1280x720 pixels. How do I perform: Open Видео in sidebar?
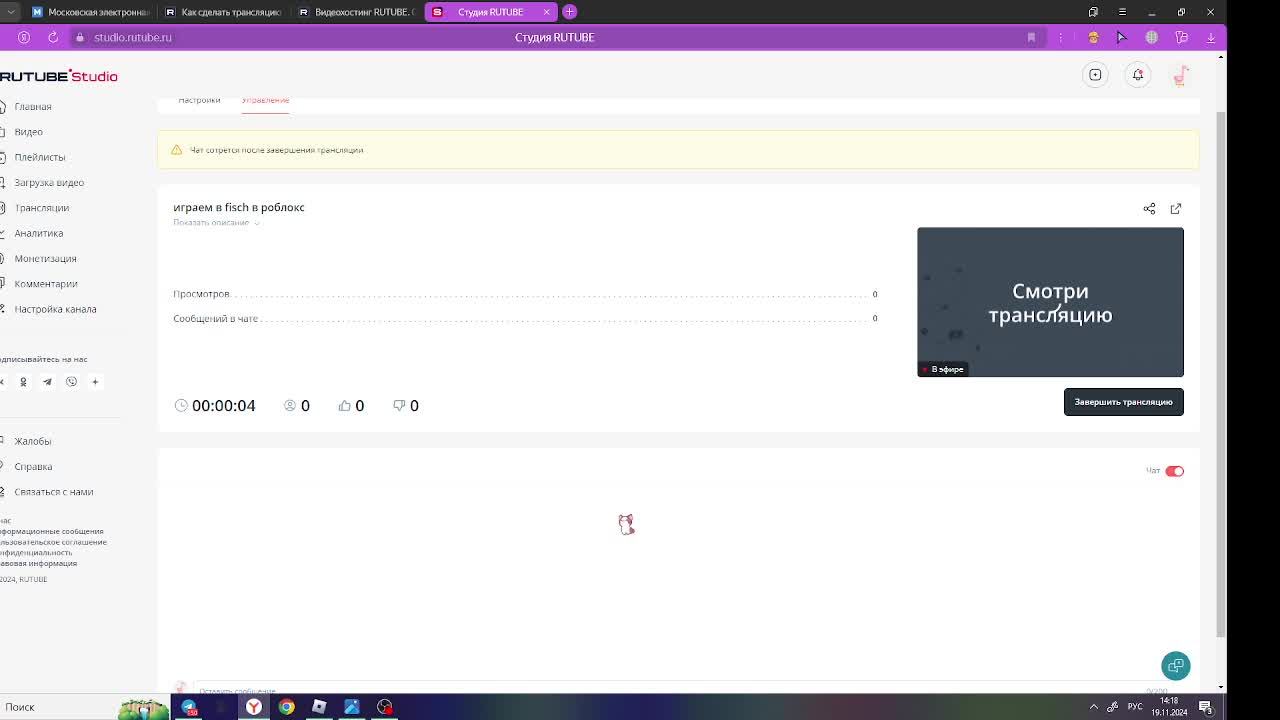28,132
